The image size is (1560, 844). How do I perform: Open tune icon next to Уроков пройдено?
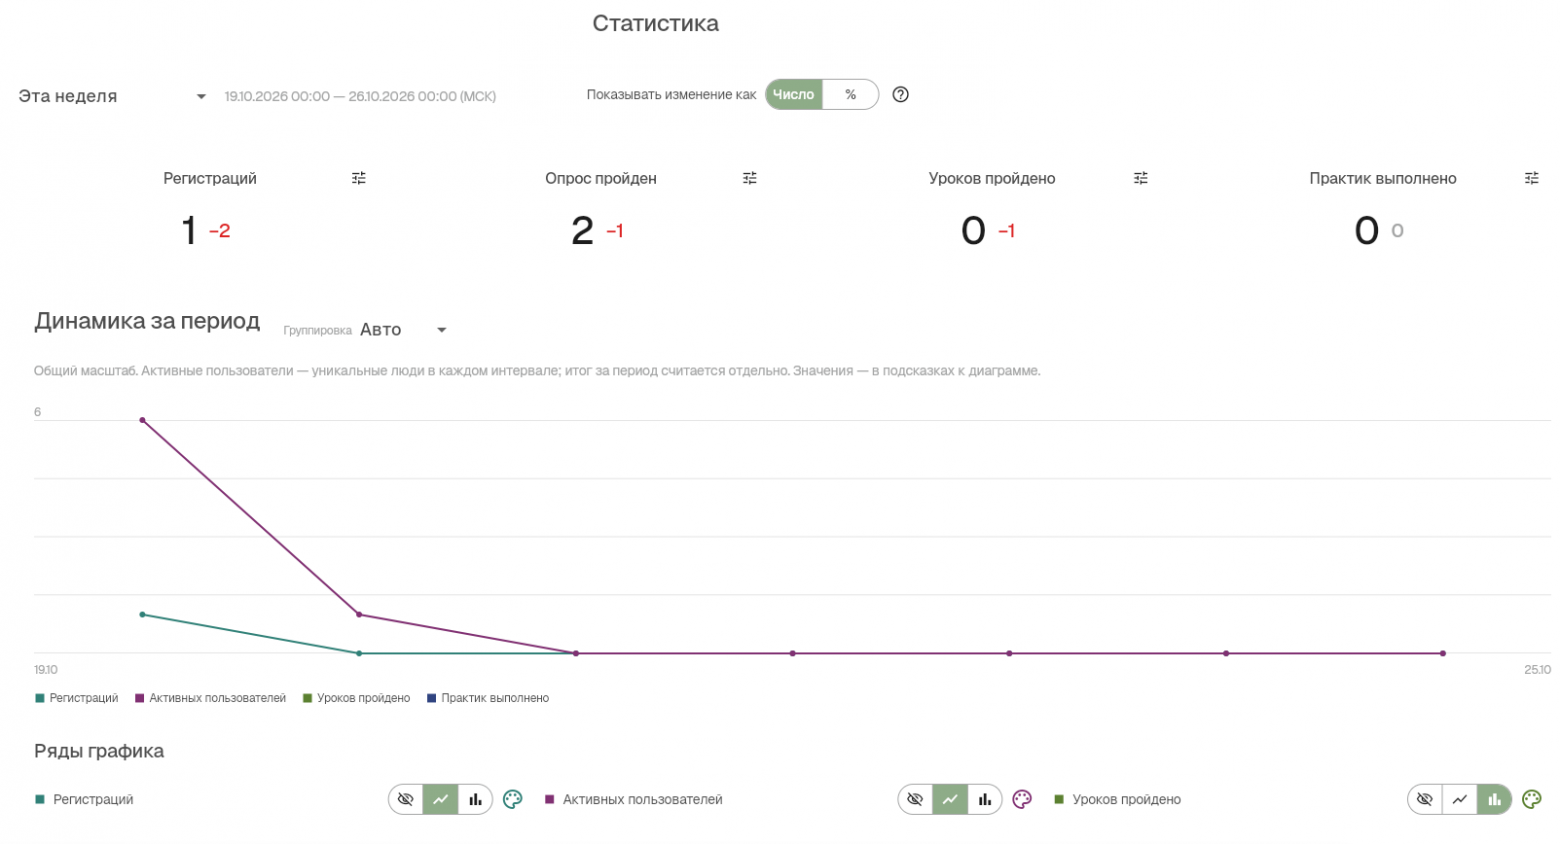(1141, 178)
